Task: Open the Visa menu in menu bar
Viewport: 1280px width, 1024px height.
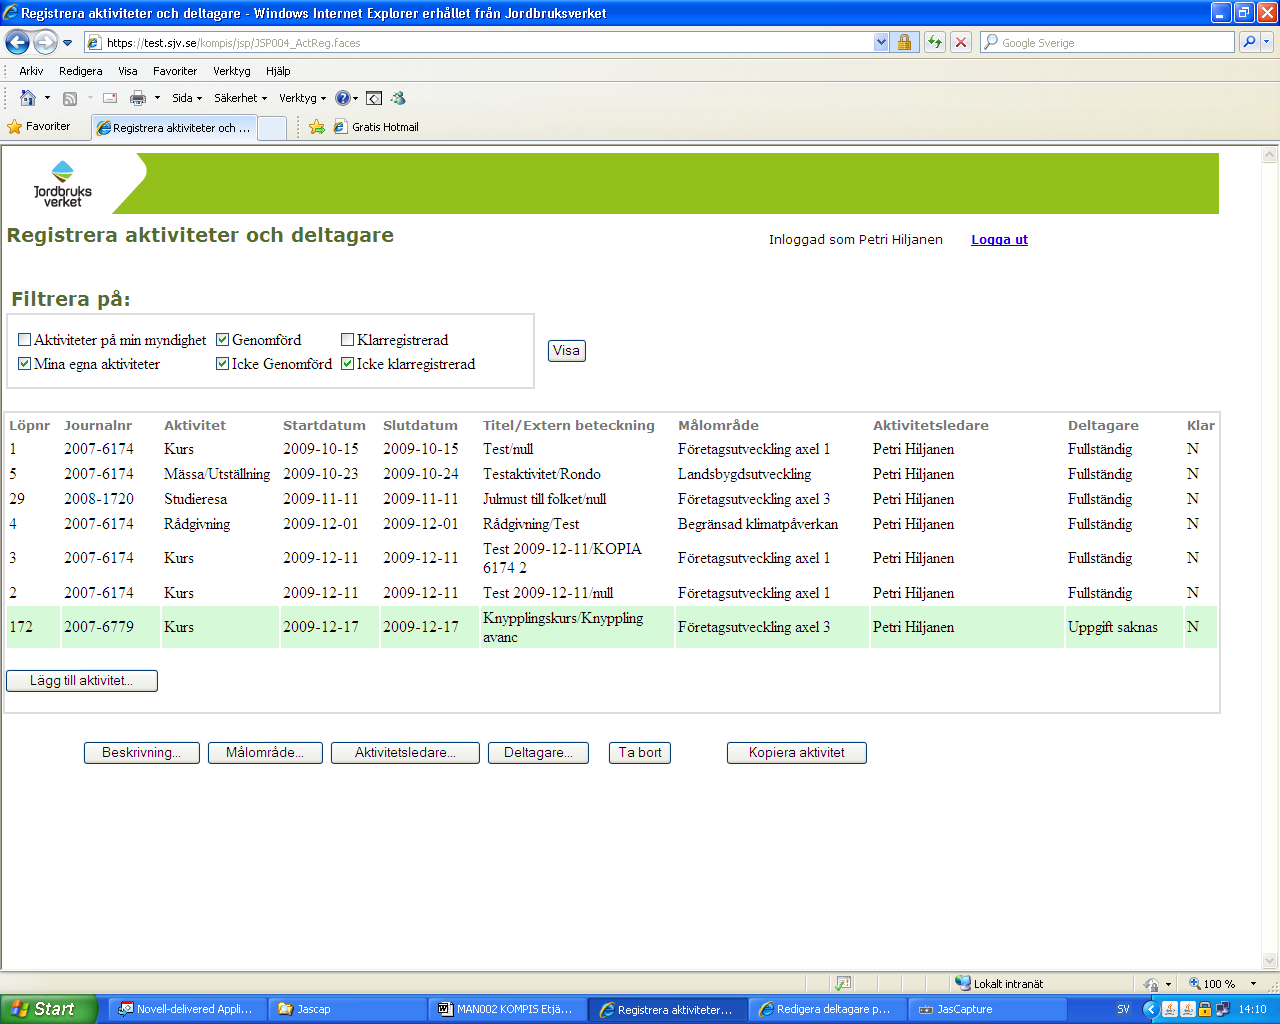Action: click(128, 71)
